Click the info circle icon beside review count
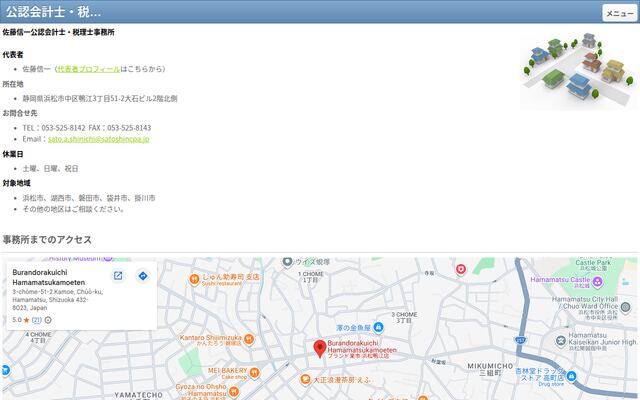 48,320
